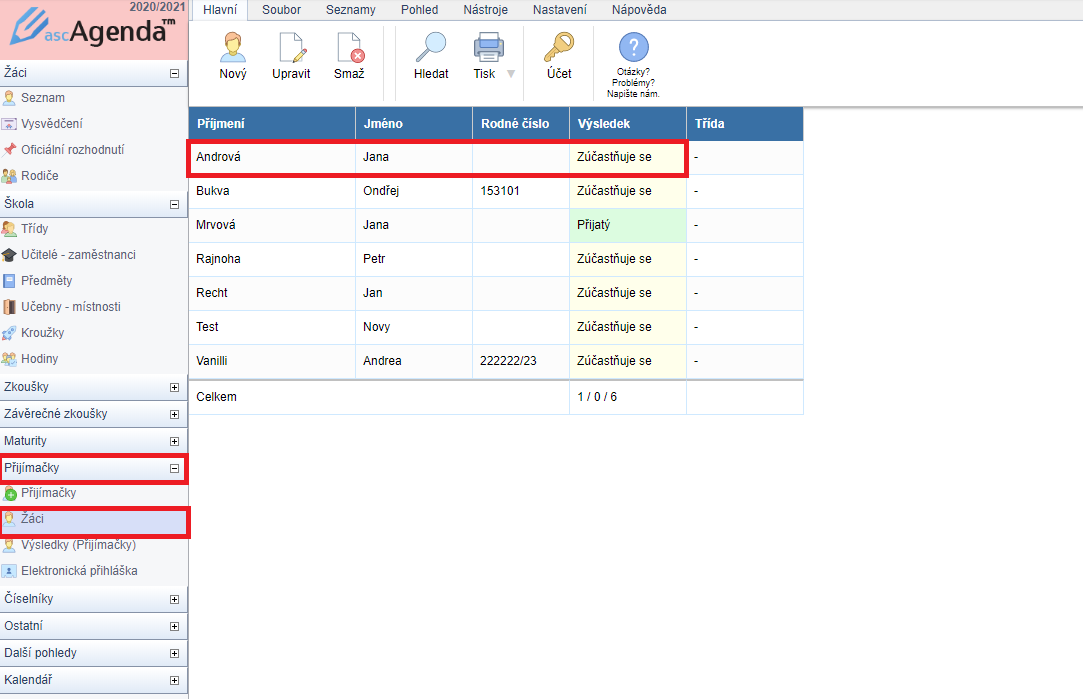Open the Soubor menu

pyautogui.click(x=281, y=10)
